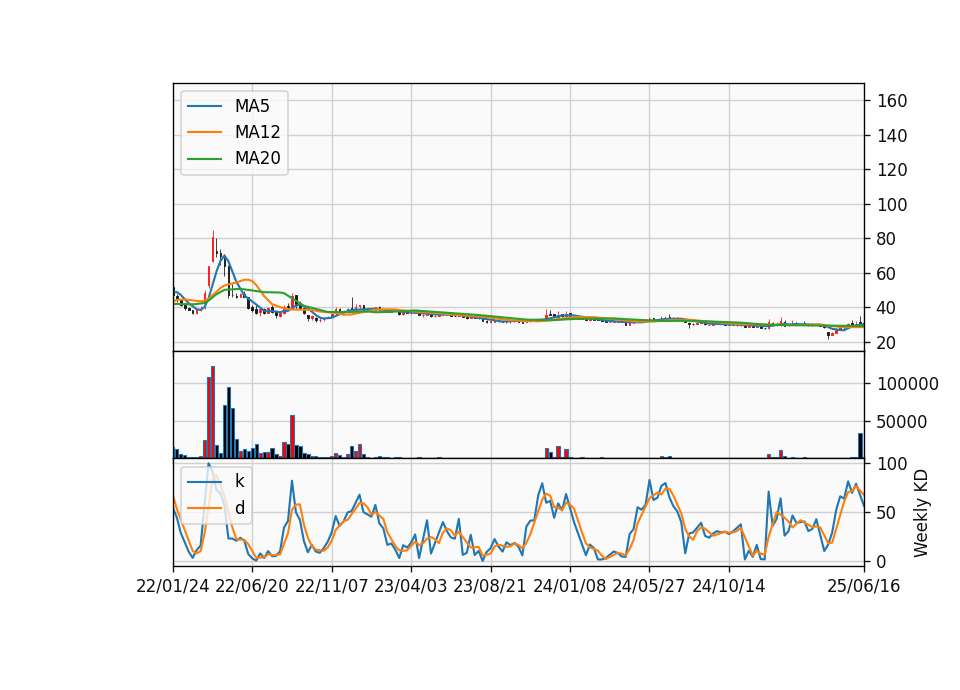
Task: Click the 40 price axis label
Action: (887, 309)
